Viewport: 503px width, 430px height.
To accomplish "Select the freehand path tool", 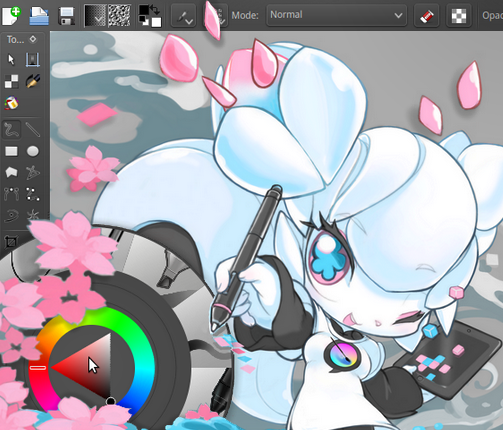I will [33, 194].
